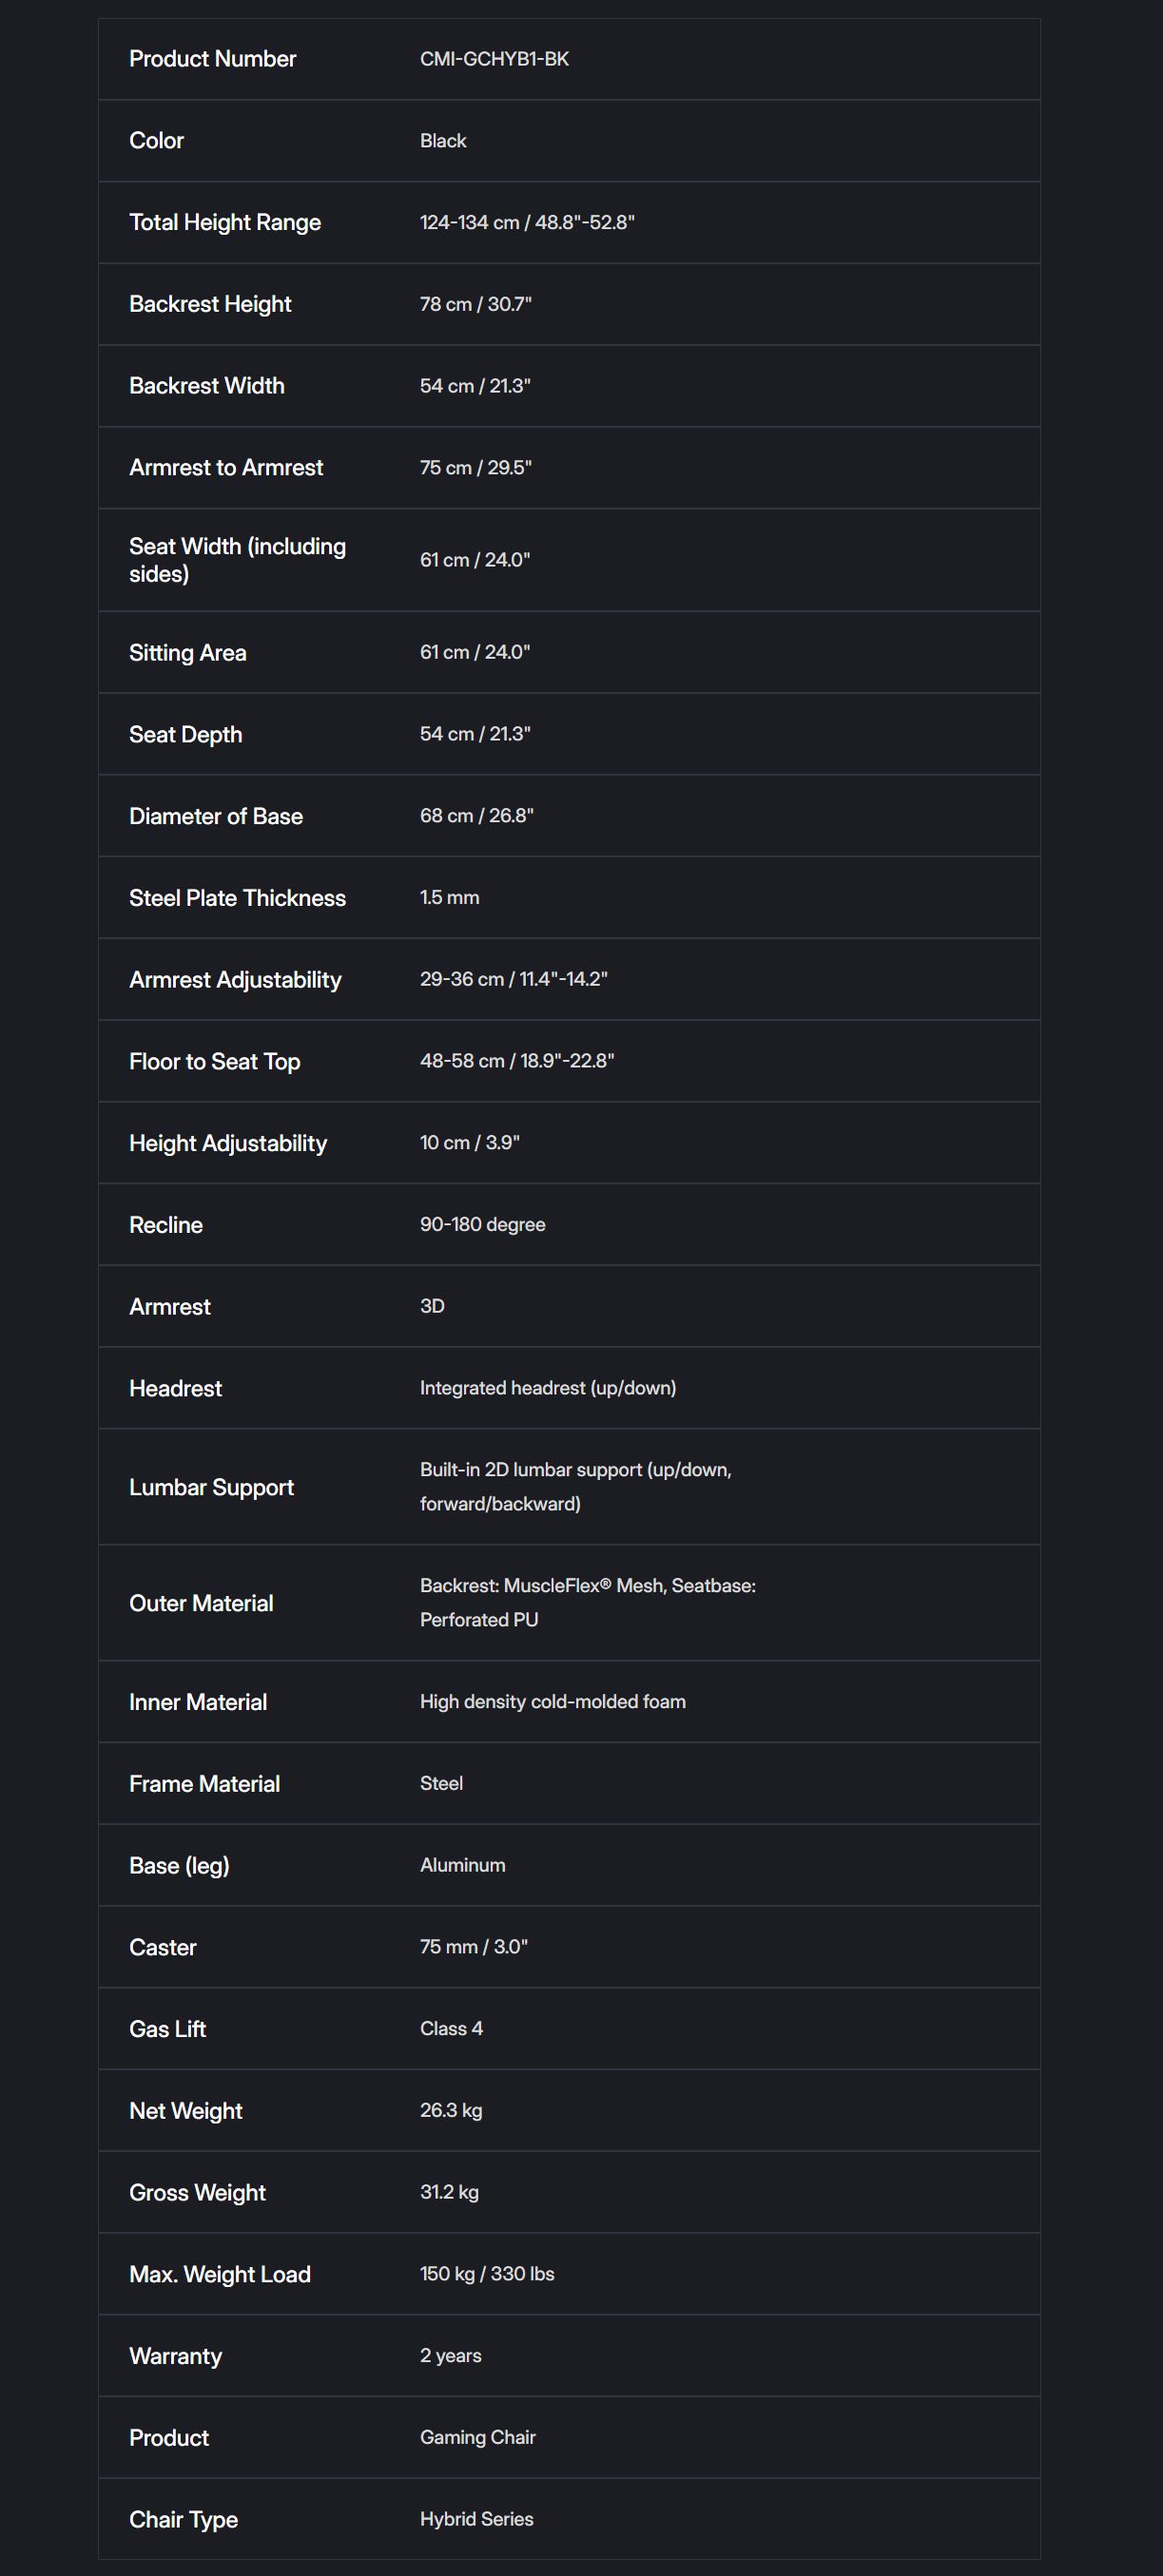Select the Lumbar Support label

coord(211,1487)
